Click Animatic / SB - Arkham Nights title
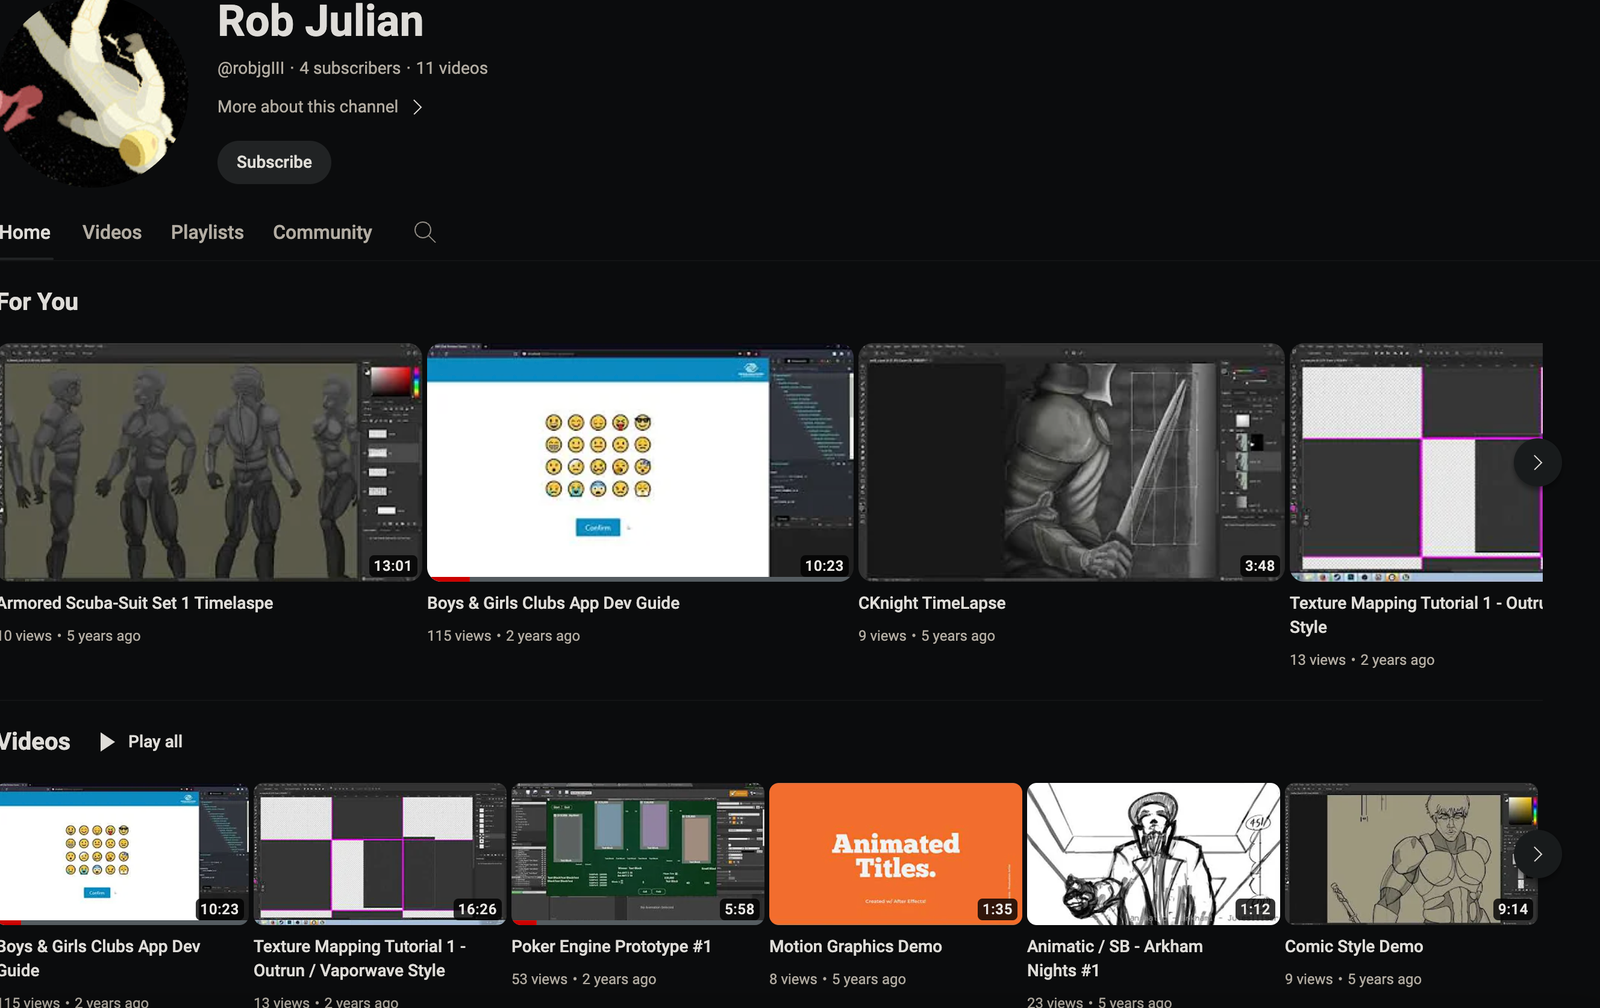This screenshot has width=1600, height=1008. tap(1114, 958)
